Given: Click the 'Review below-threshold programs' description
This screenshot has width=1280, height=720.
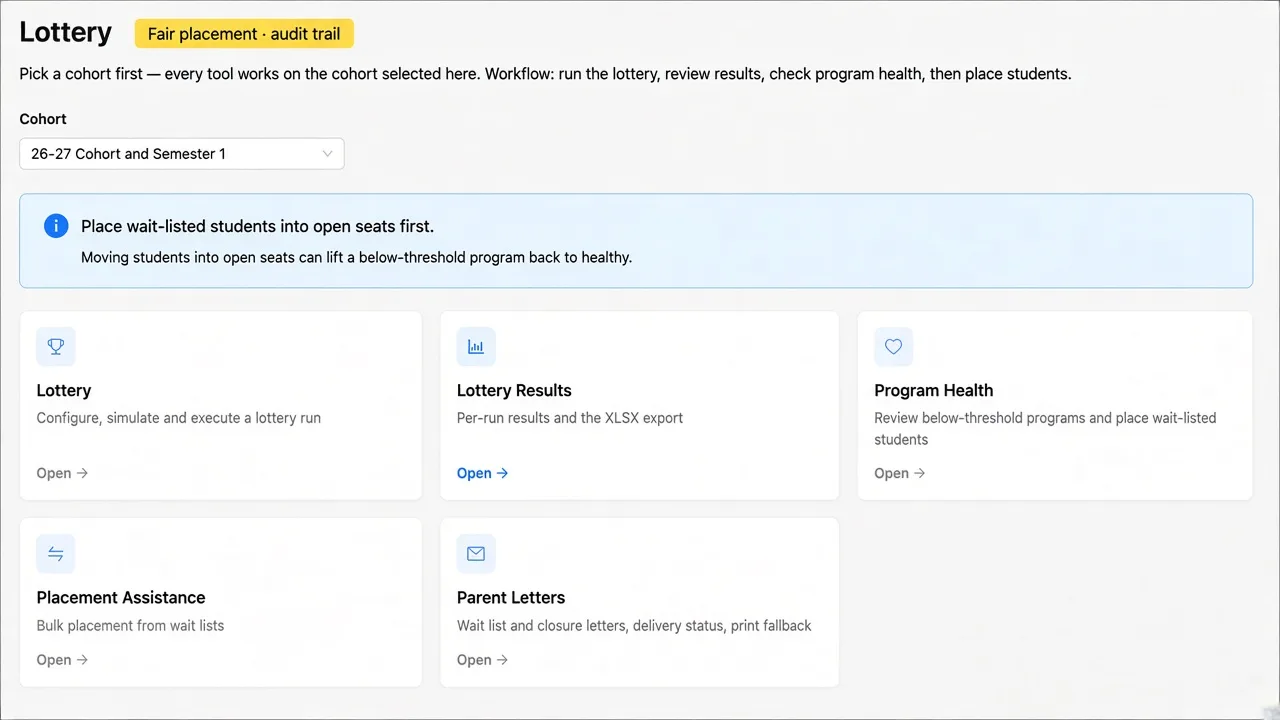Looking at the screenshot, I should click(x=1045, y=429).
